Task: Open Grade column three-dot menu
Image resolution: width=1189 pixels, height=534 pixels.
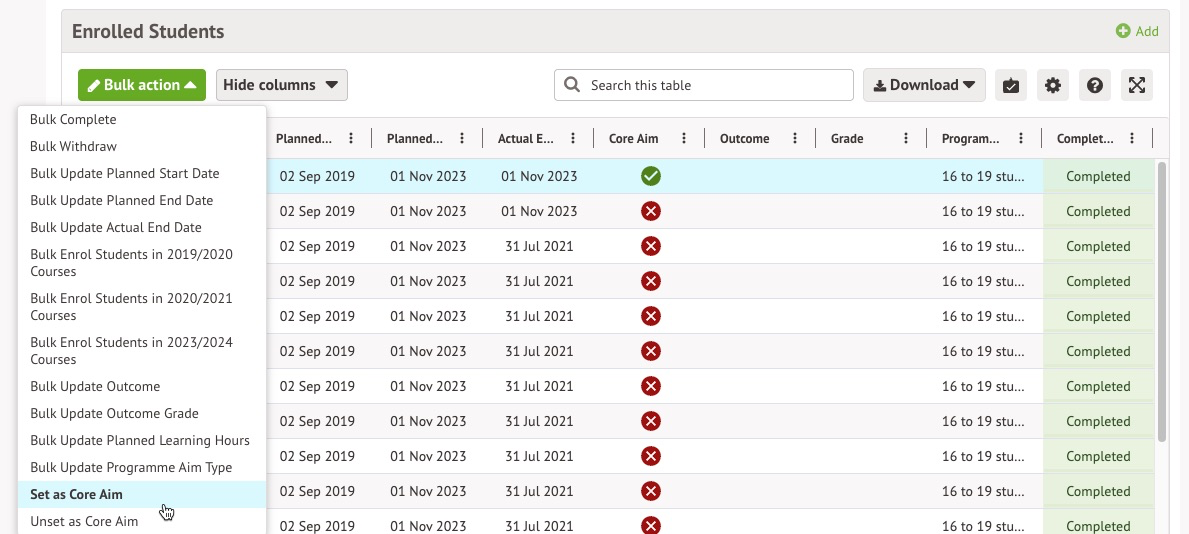Action: click(x=906, y=139)
